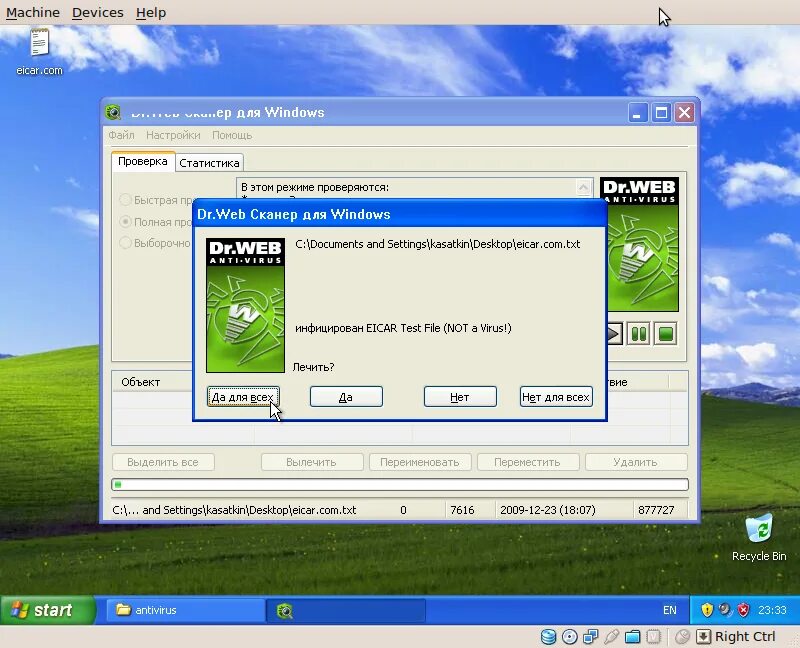Select the Быстрая проверка radio button
Viewport: 800px width, 648px height.
125,200
